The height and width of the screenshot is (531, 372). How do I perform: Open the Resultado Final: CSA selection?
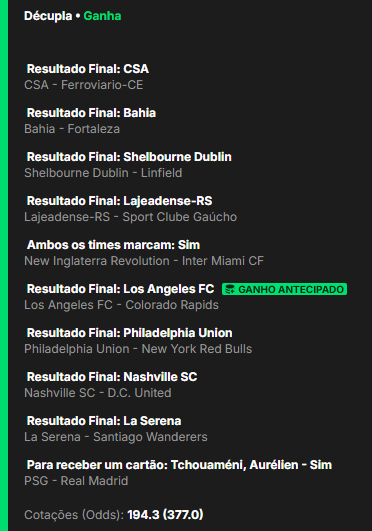tap(88, 69)
